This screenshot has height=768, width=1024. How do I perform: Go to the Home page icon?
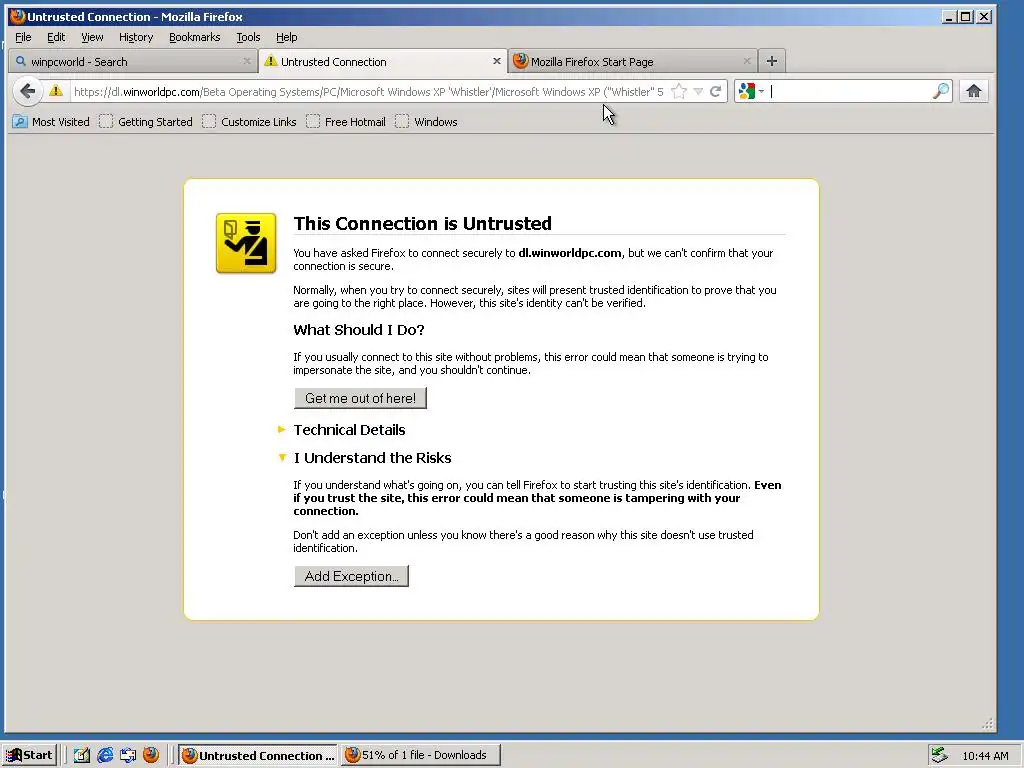(974, 91)
